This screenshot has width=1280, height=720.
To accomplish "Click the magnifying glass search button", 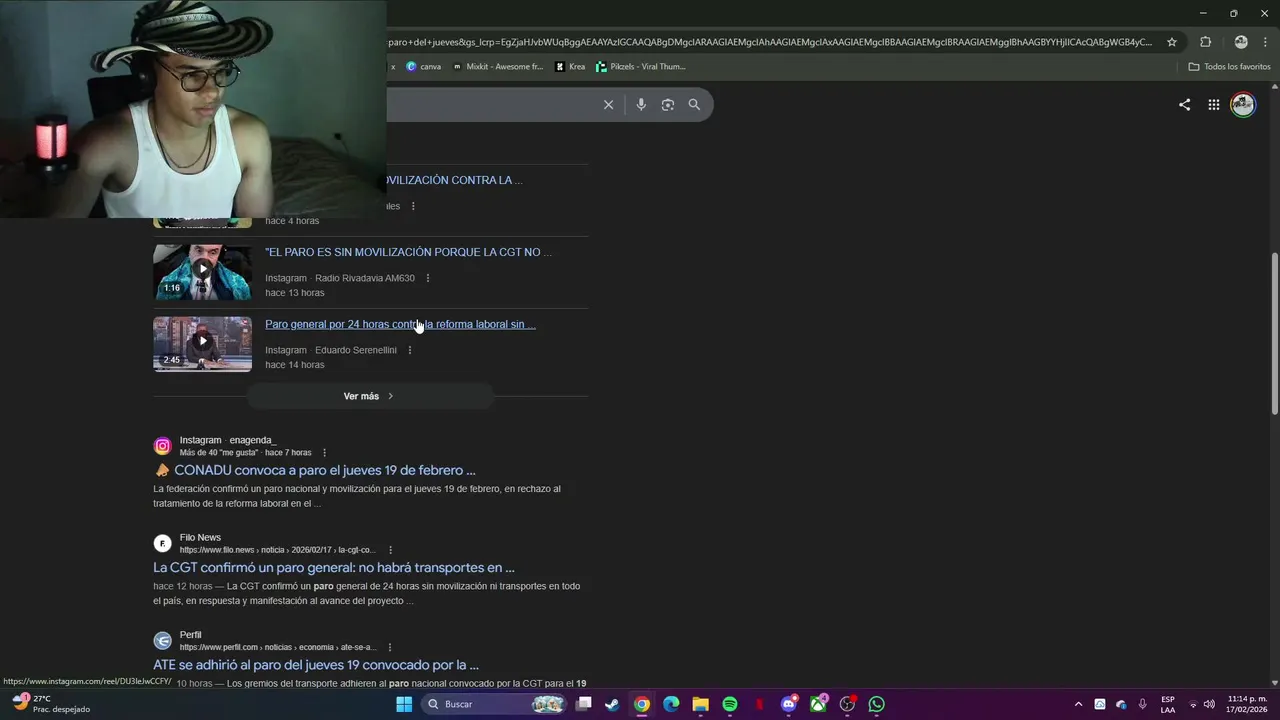I will tap(694, 104).
